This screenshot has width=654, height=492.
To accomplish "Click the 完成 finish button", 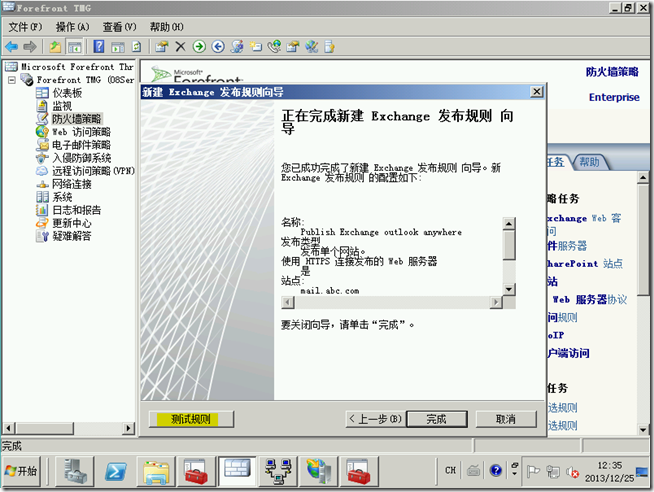I will click(437, 419).
